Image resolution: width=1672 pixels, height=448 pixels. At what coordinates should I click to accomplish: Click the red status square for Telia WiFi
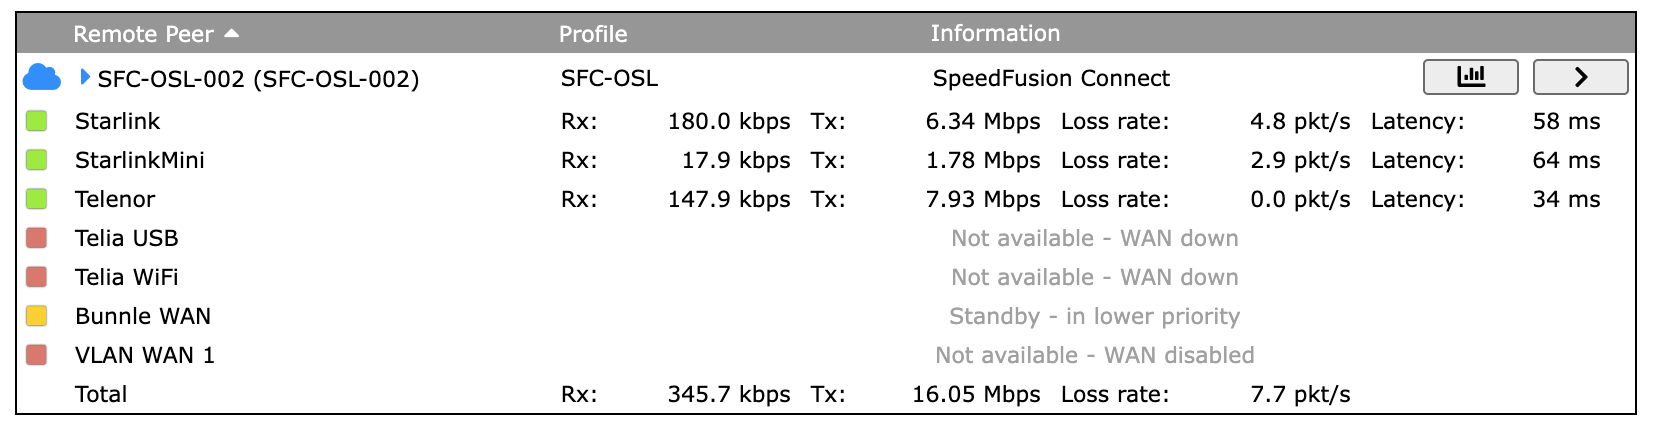point(37,277)
